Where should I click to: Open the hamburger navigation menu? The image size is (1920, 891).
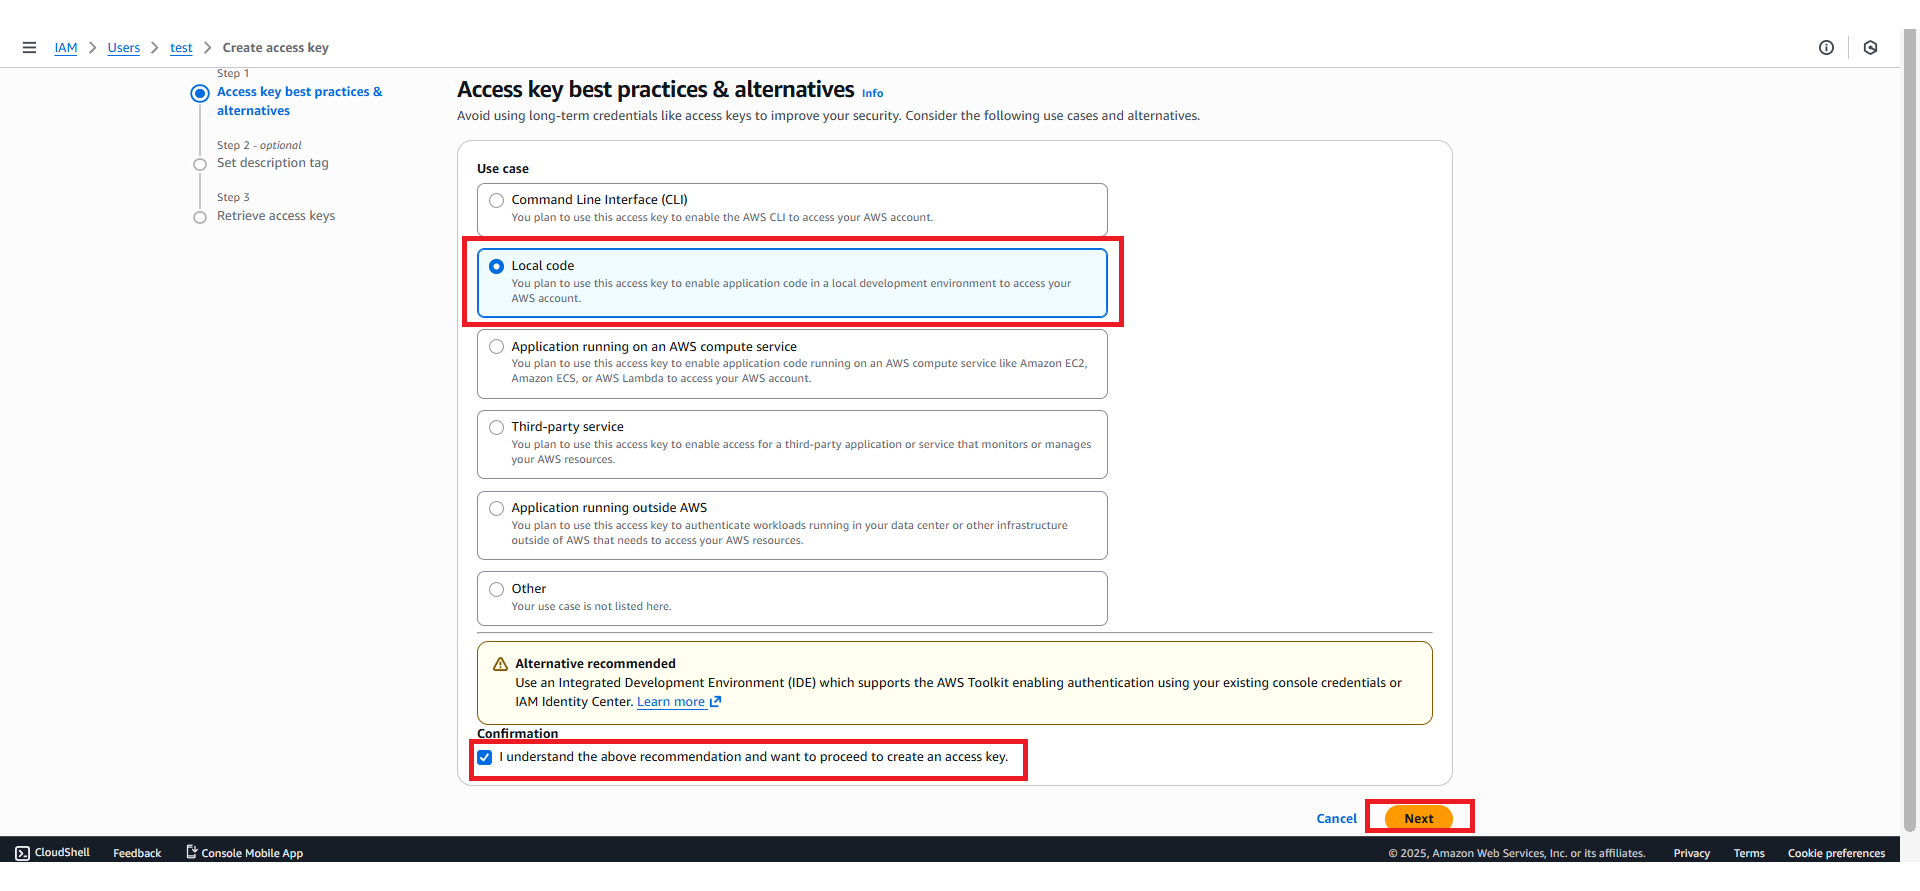coord(29,47)
